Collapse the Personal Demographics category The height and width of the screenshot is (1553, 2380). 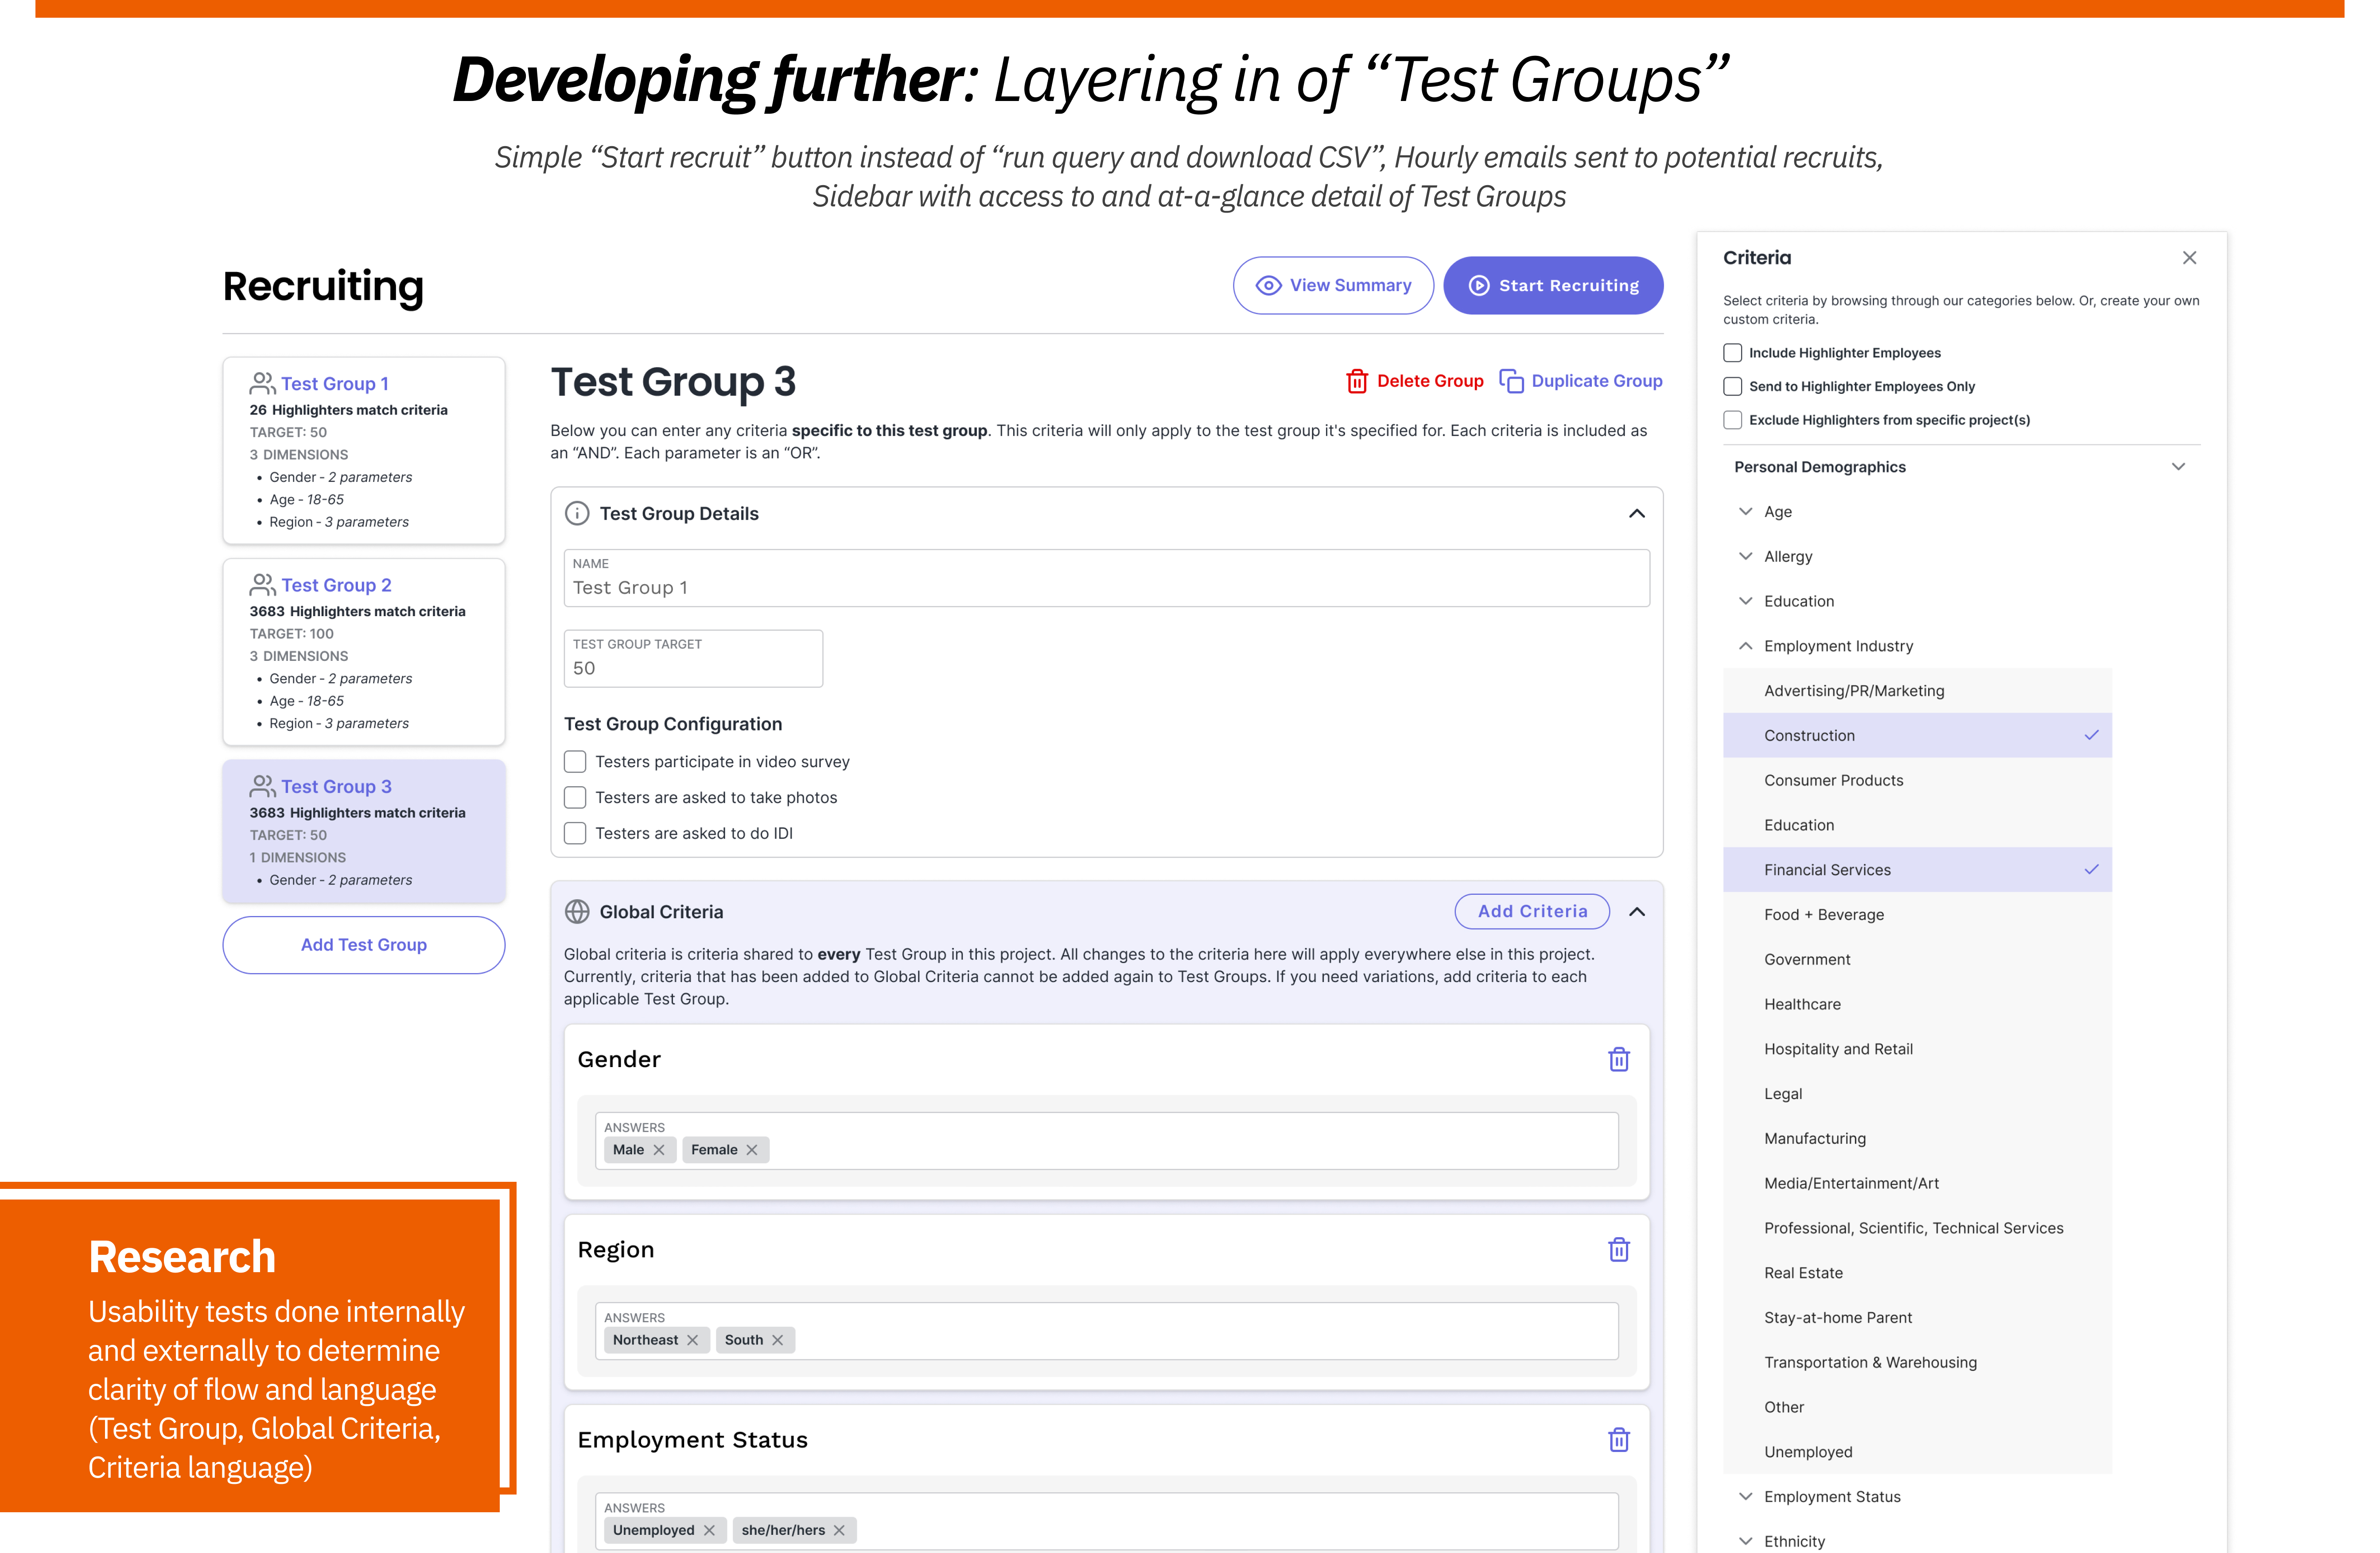pyautogui.click(x=2178, y=467)
